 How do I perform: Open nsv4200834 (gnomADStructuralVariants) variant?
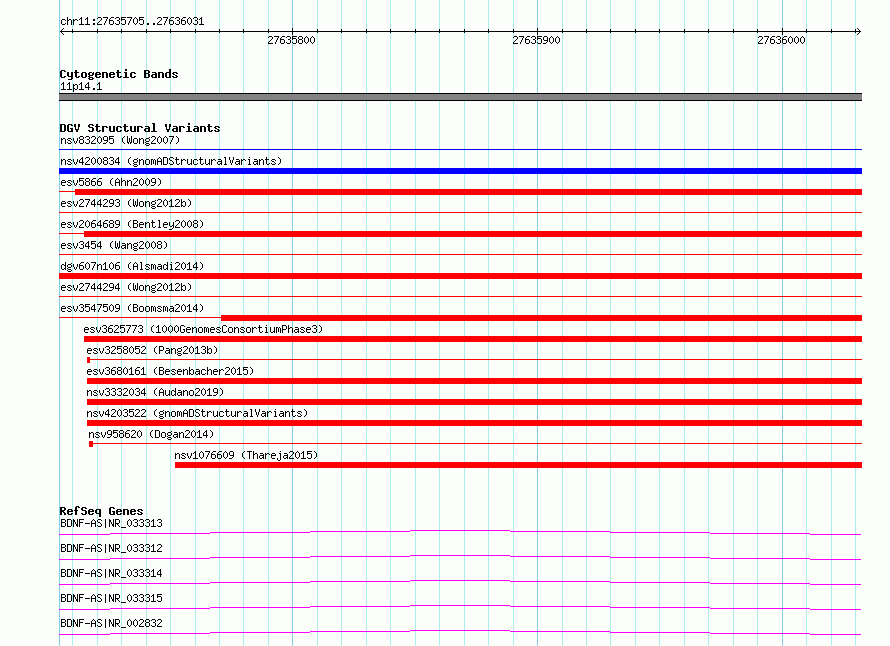pos(171,161)
